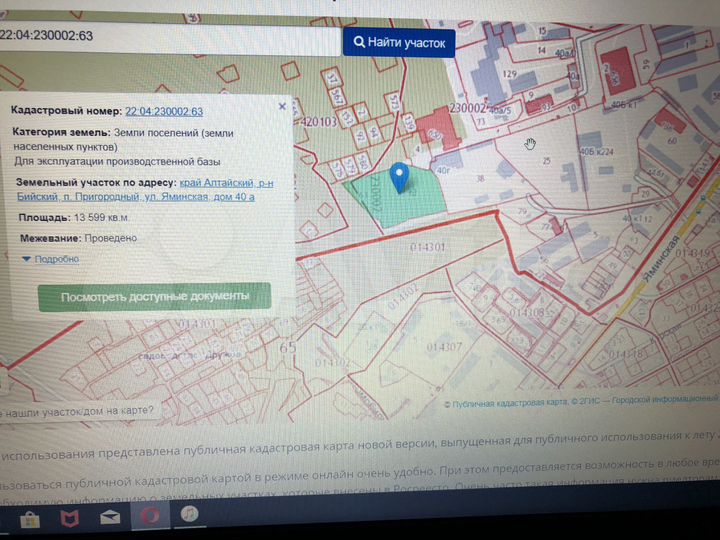Viewport: 720px width, 540px height.
Task: Expand the Подробно details section
Action: (x=51, y=259)
